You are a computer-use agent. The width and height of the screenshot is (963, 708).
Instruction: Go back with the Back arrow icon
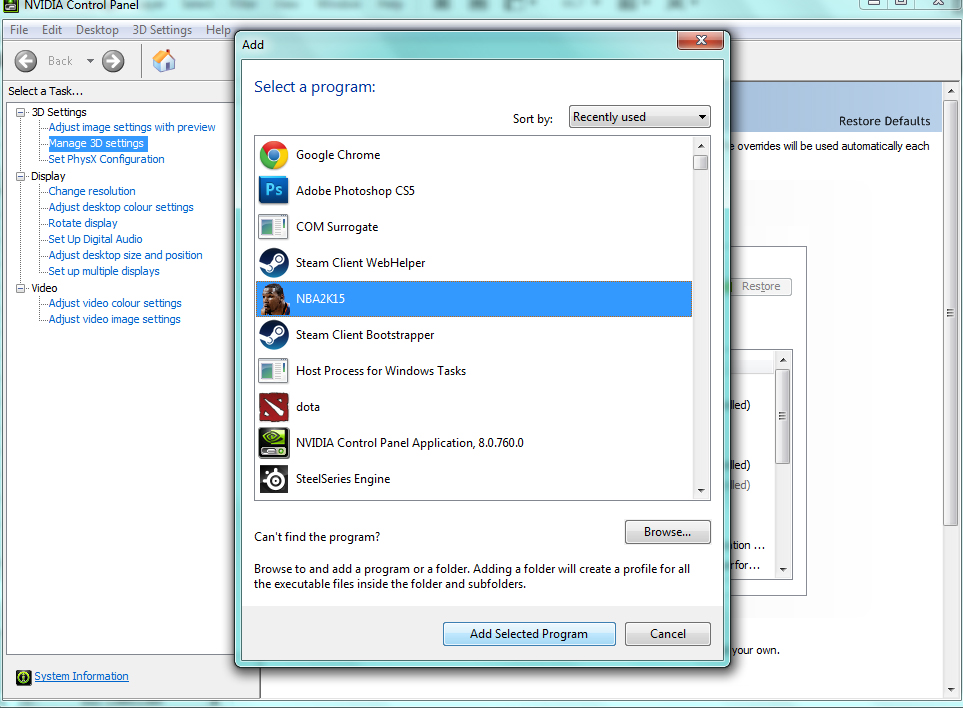click(x=26, y=61)
